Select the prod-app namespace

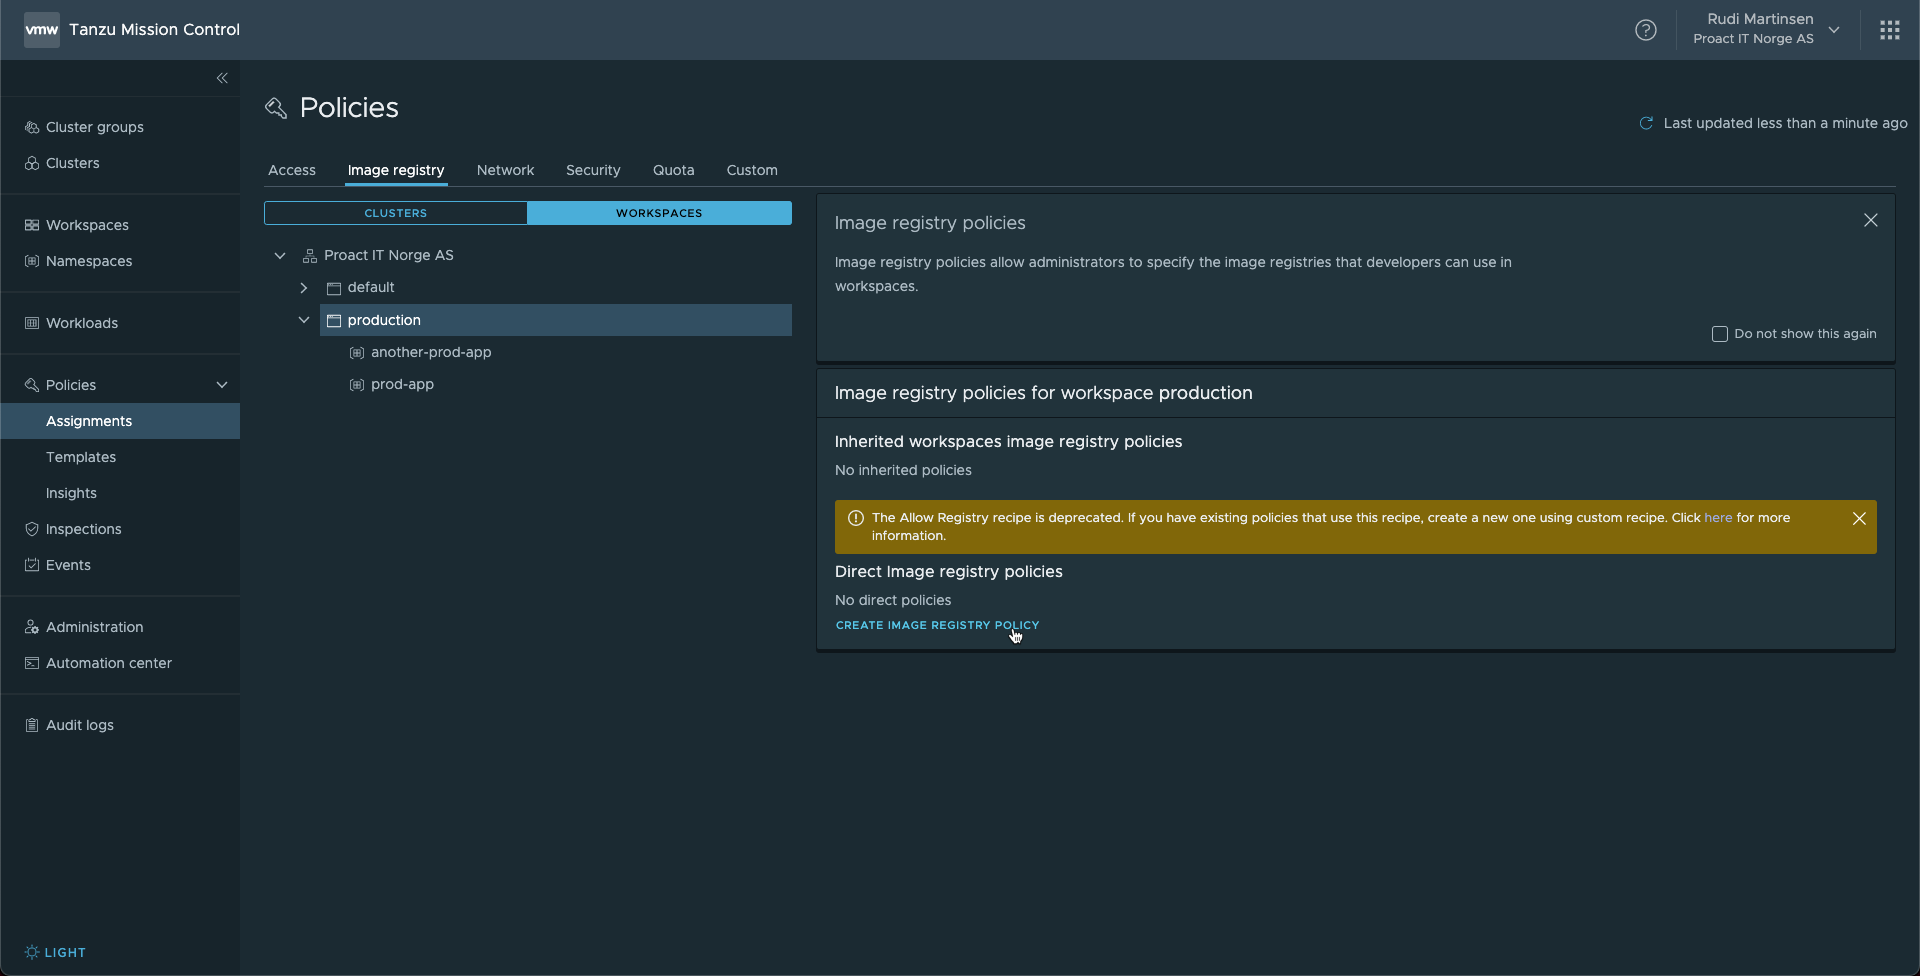click(402, 384)
